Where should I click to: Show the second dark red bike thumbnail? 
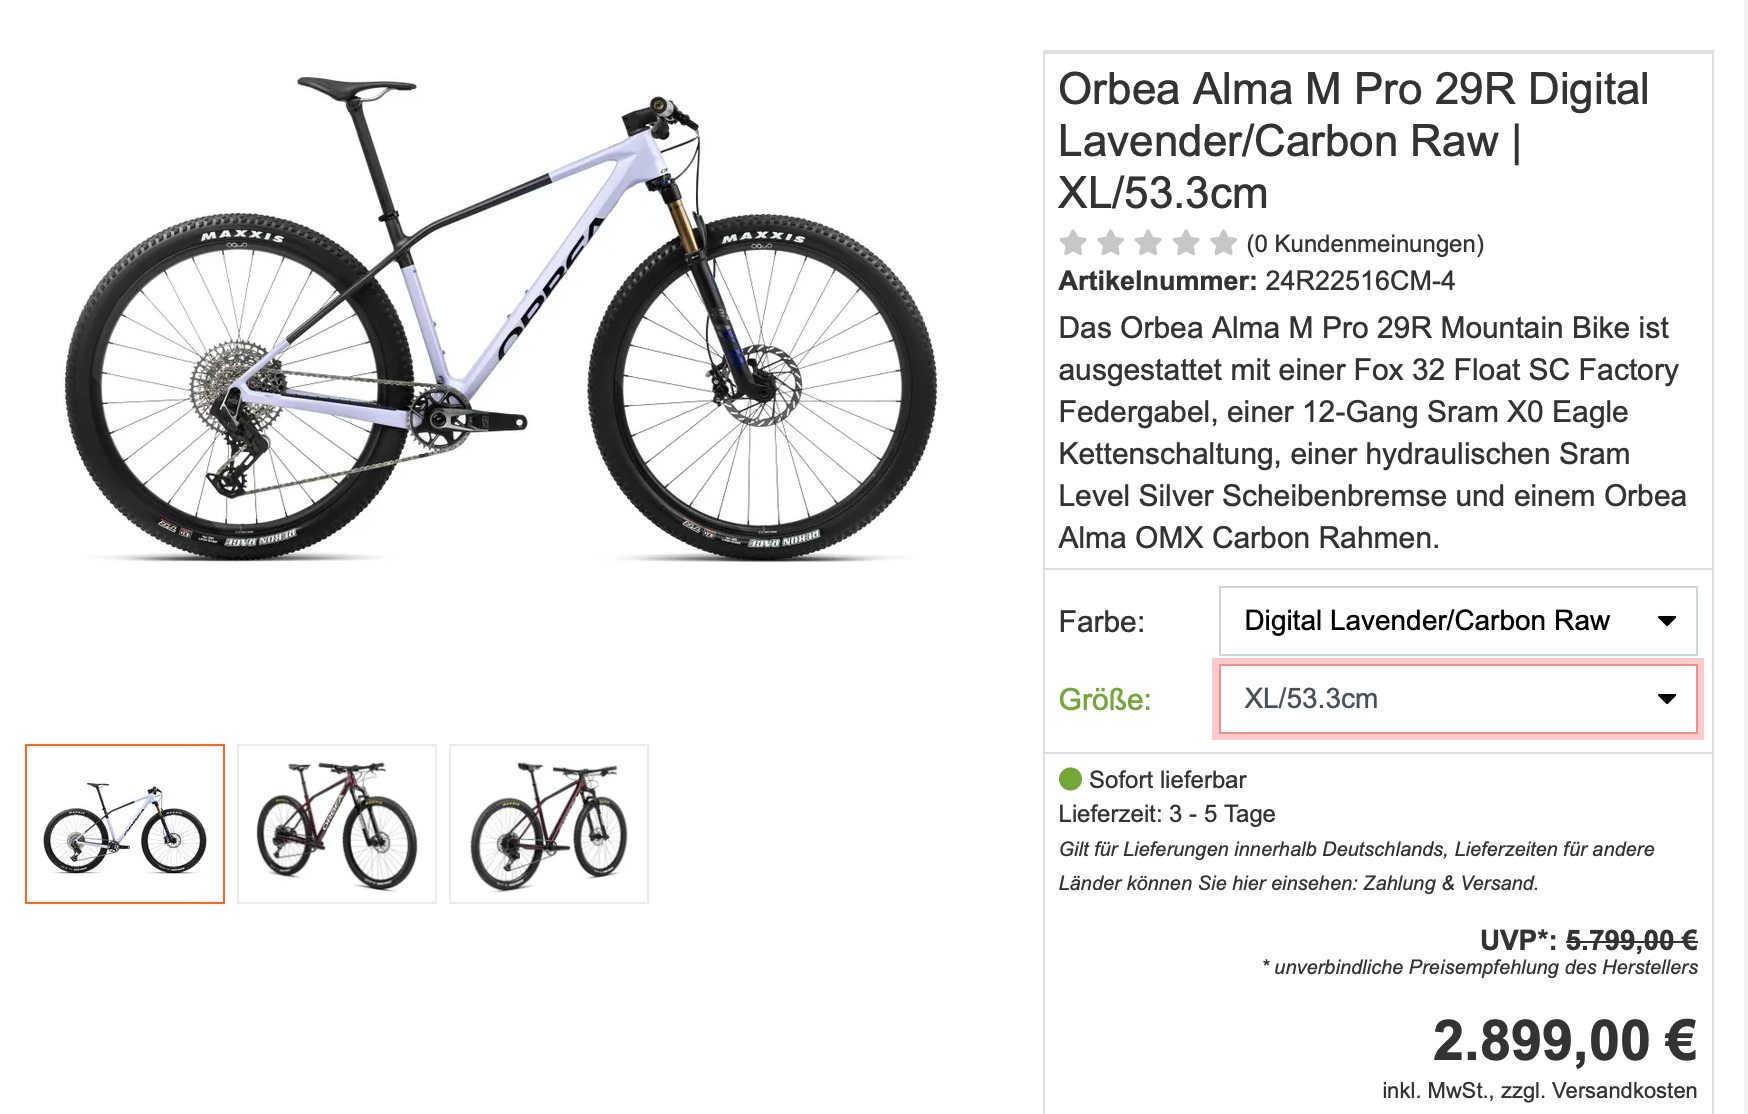[337, 824]
